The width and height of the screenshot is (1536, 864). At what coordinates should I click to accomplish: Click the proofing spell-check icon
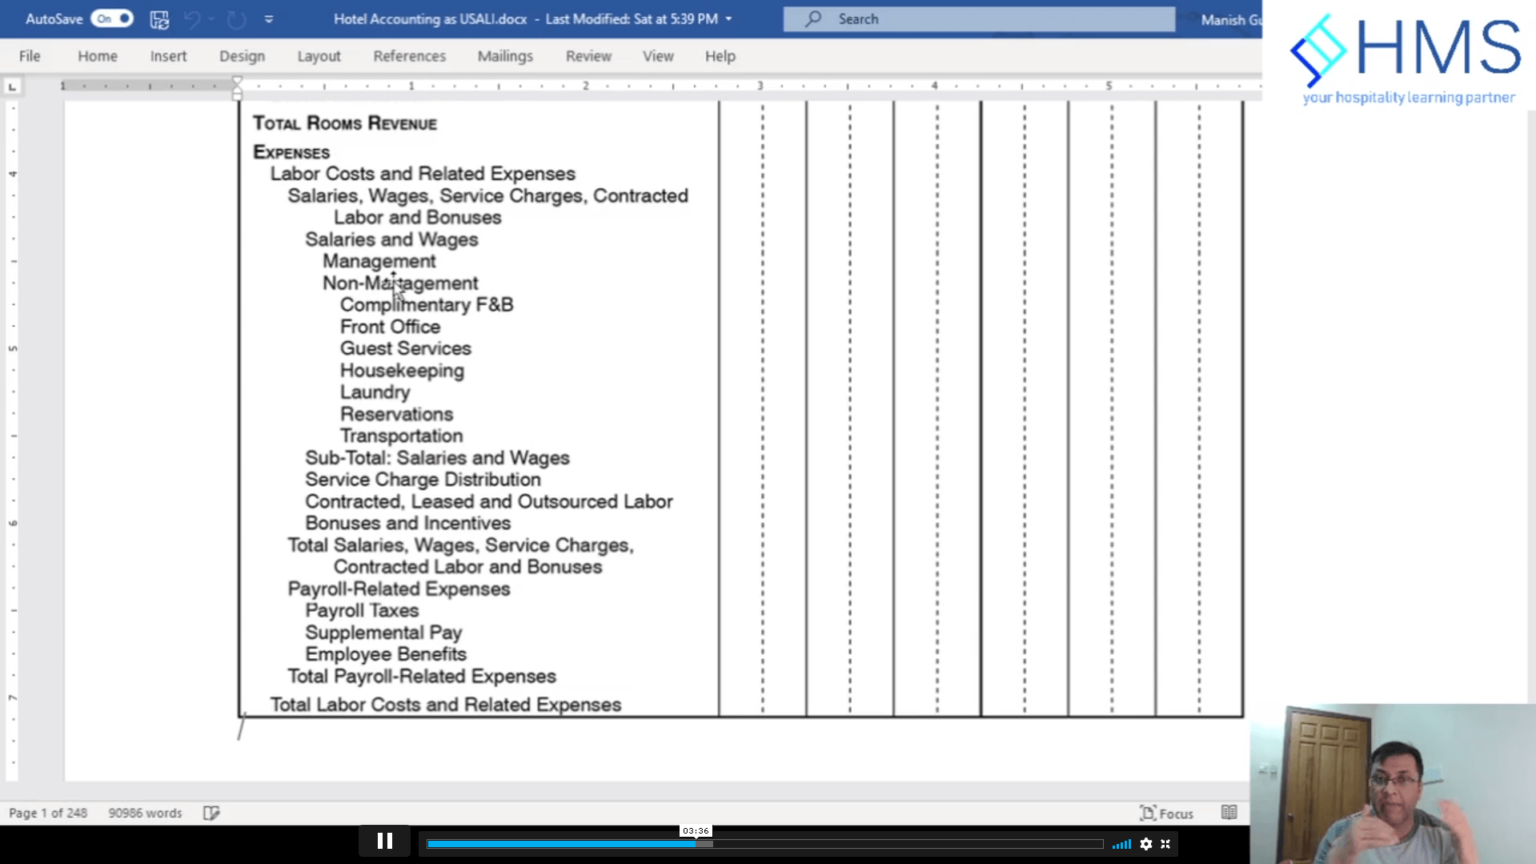click(x=211, y=813)
